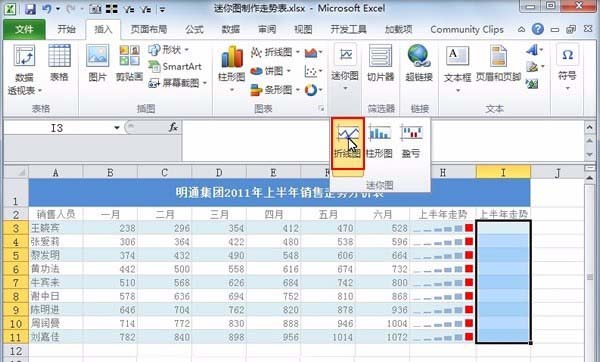Insert a Column chart (柱形图)
This screenshot has width=600, height=362.
click(231, 68)
